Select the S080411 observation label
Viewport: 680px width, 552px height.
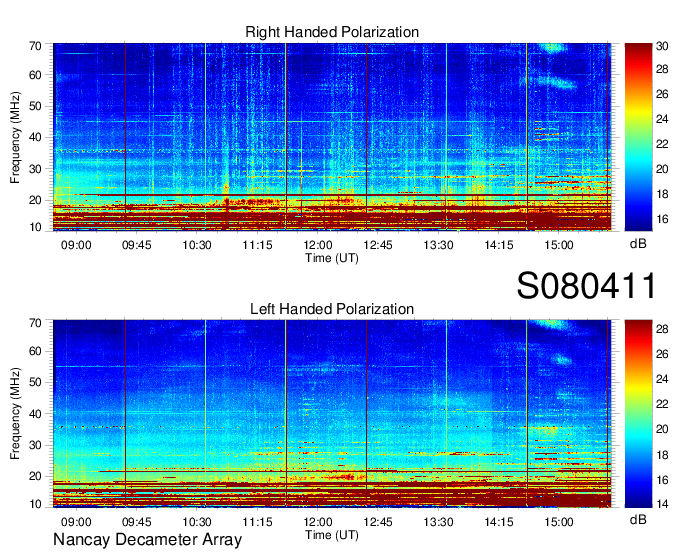click(x=586, y=285)
